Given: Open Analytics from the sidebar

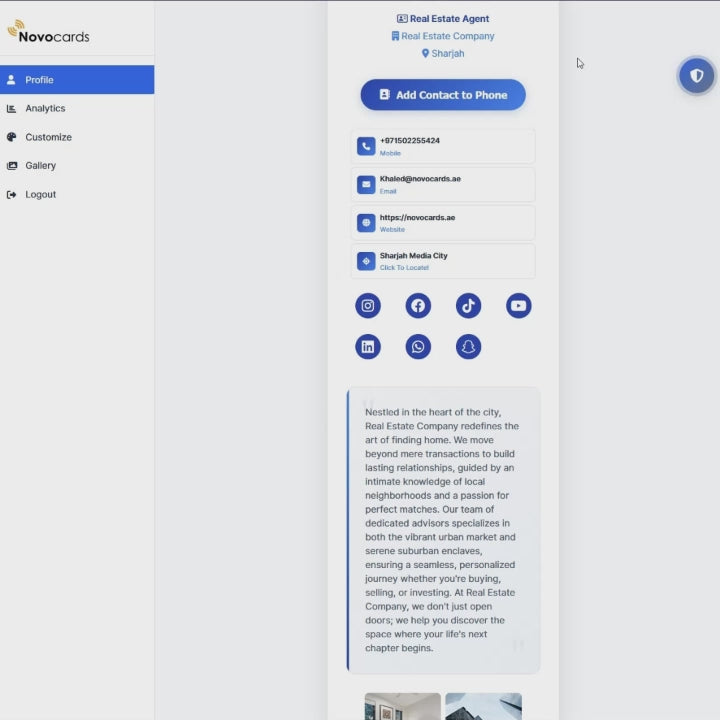Looking at the screenshot, I should coord(45,108).
